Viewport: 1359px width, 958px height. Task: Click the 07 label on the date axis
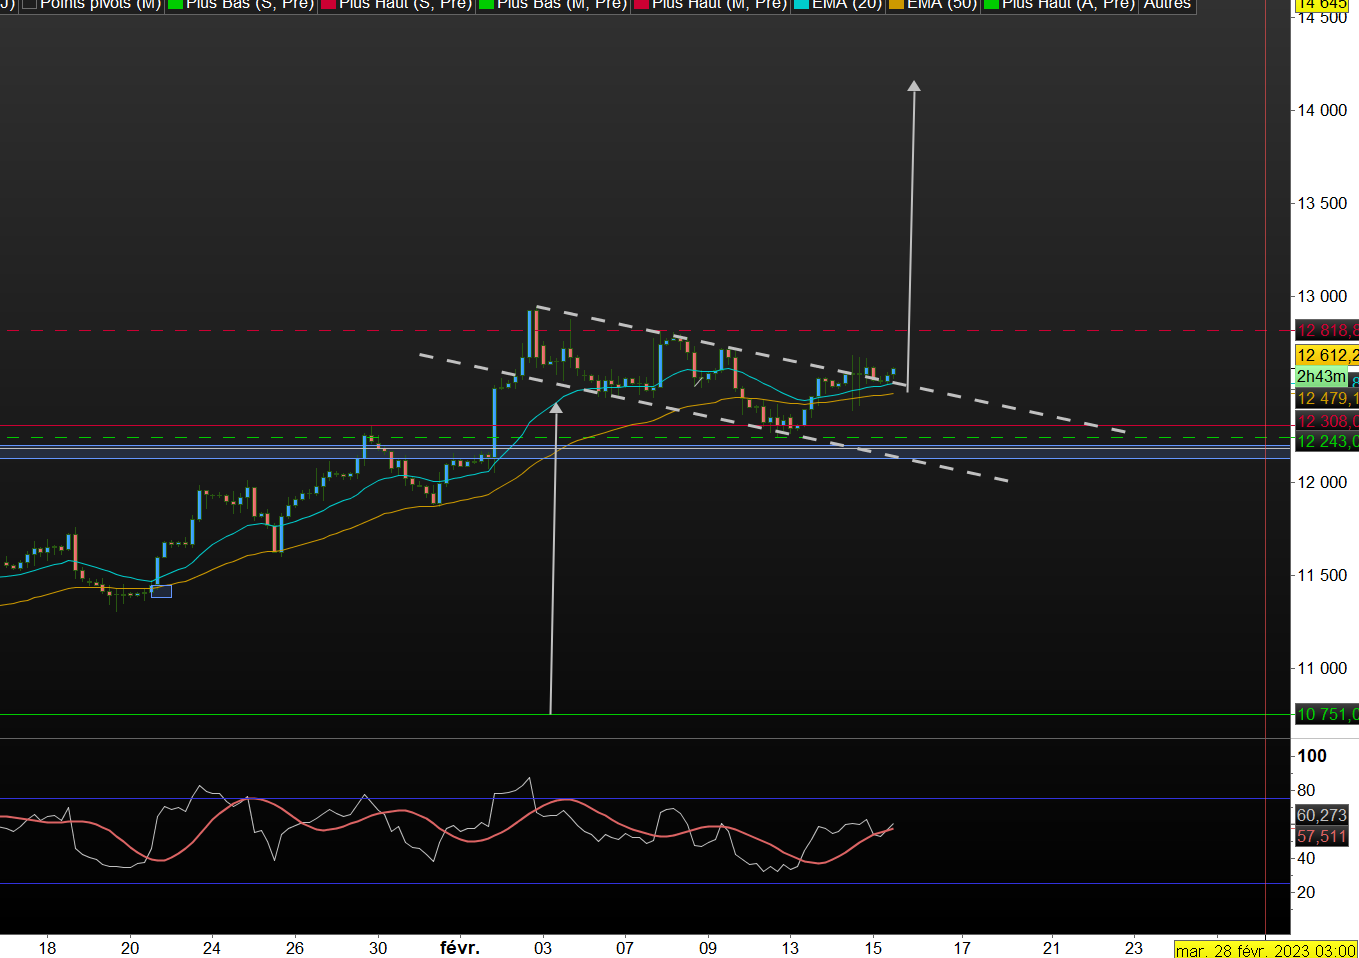coord(625,948)
